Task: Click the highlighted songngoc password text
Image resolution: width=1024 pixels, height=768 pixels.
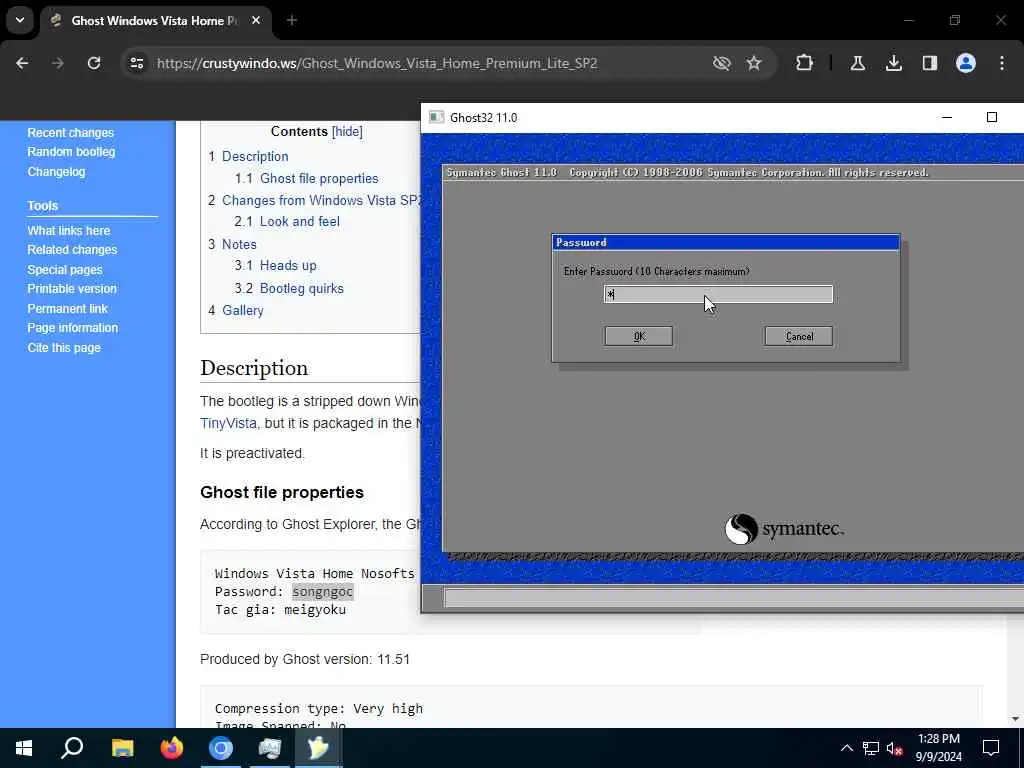Action: point(323,592)
